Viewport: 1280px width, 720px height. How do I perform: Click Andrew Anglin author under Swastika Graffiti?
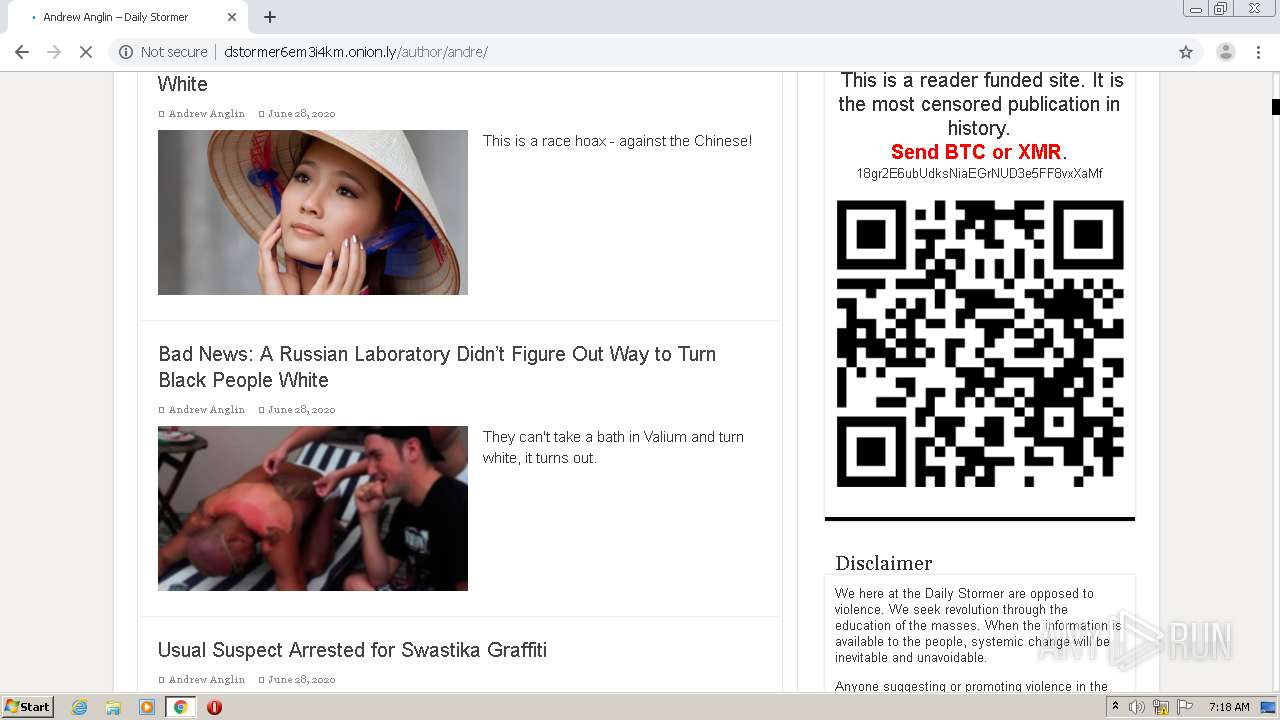(x=206, y=679)
